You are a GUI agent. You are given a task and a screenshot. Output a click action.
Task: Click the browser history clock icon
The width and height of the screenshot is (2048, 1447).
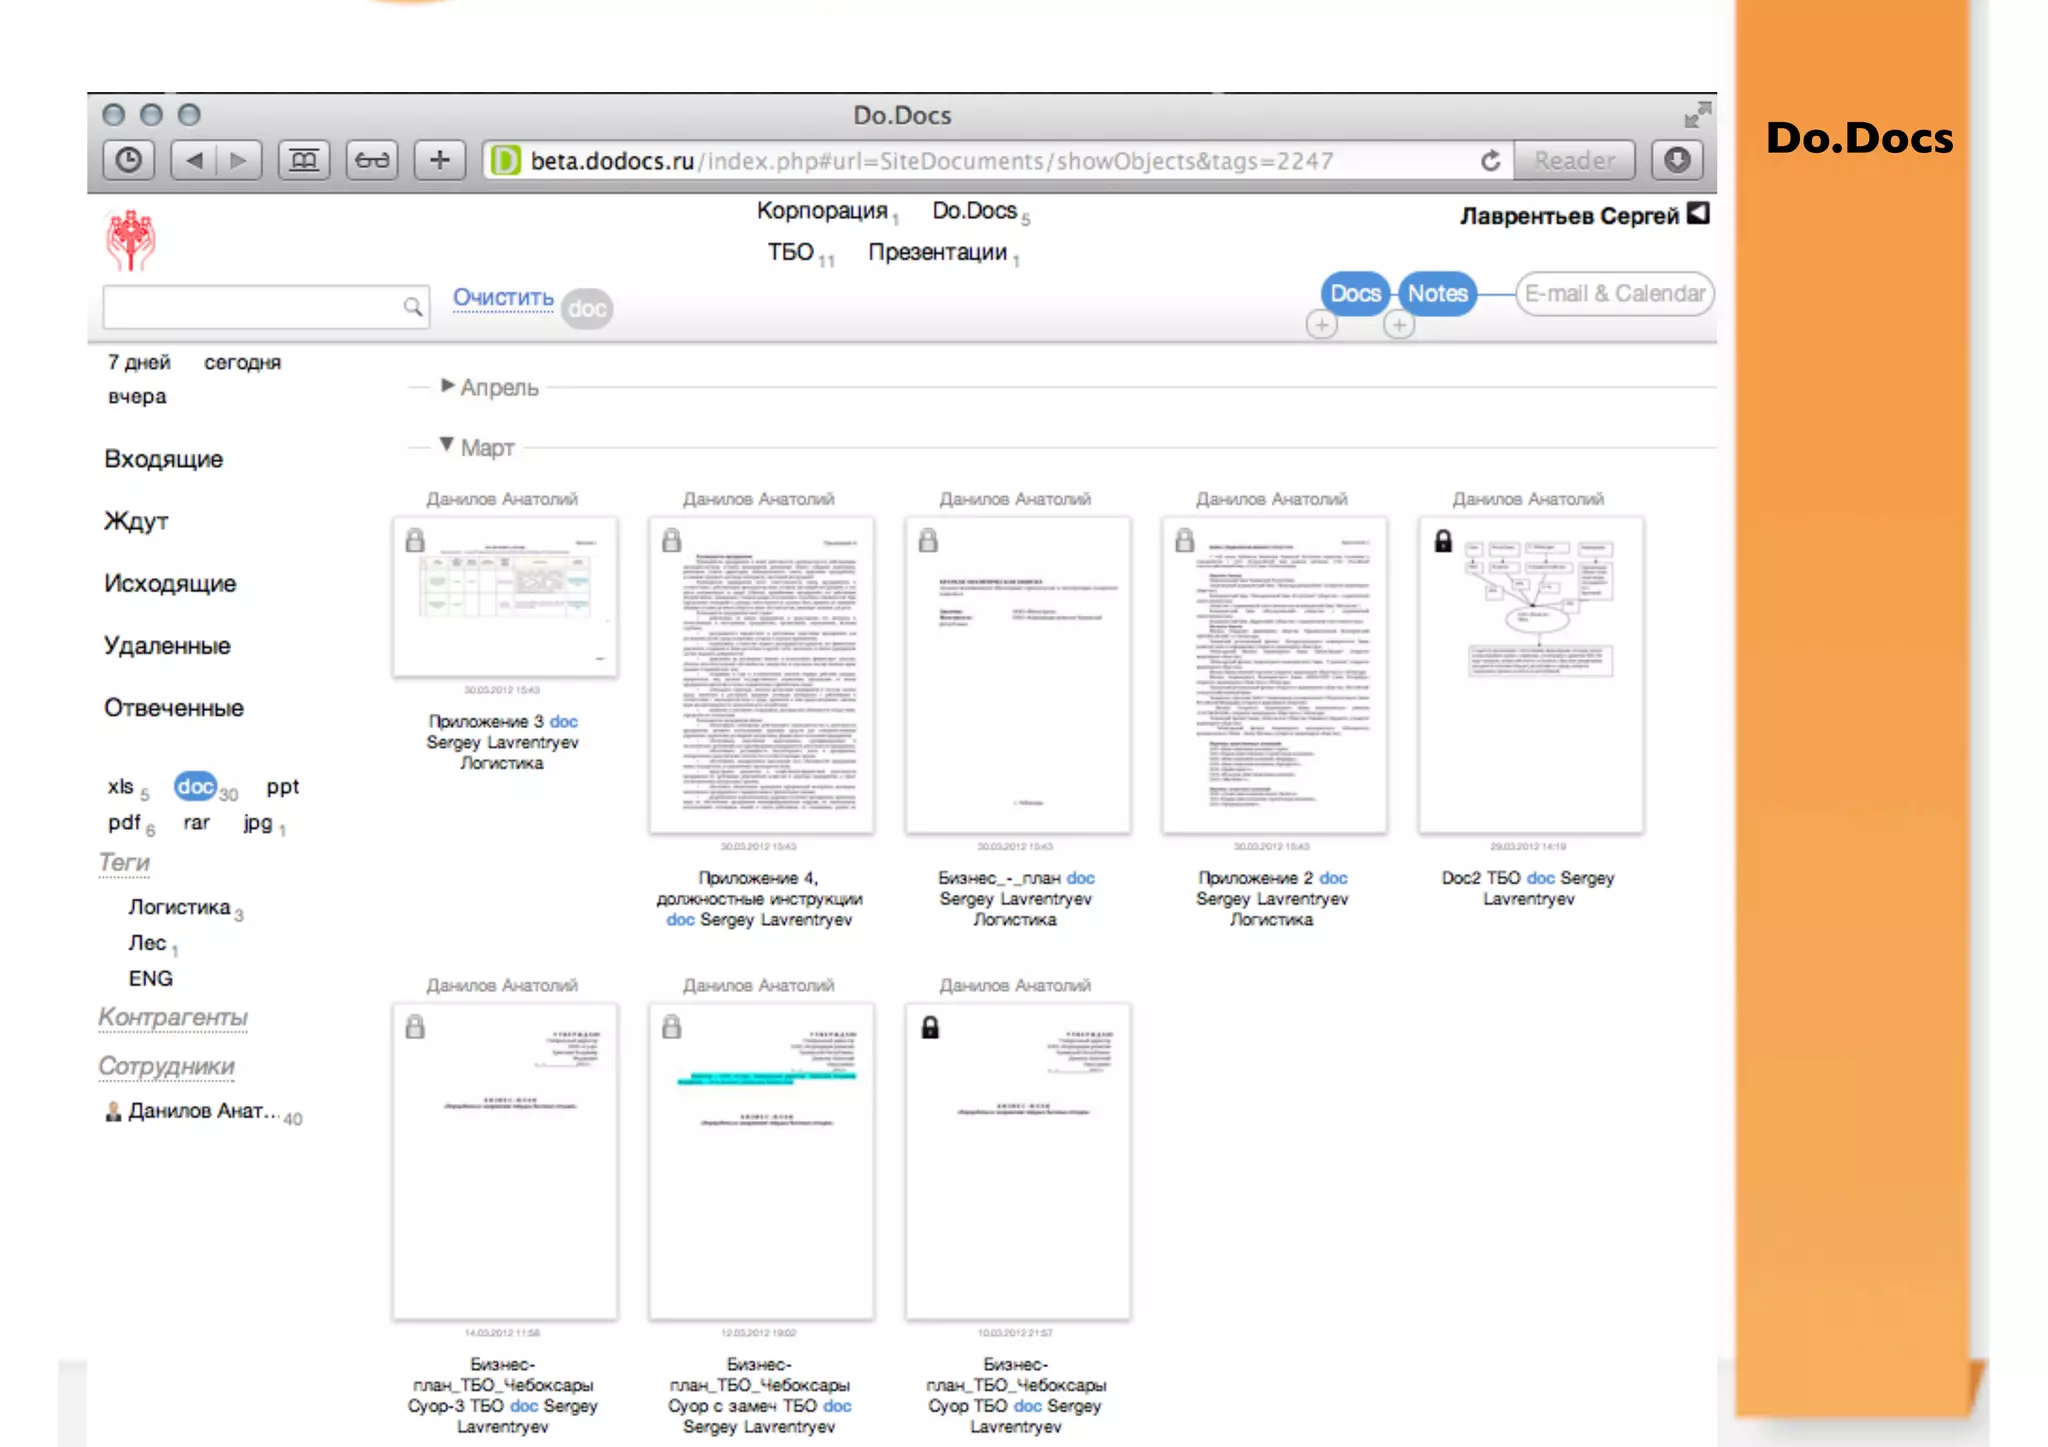[x=129, y=161]
